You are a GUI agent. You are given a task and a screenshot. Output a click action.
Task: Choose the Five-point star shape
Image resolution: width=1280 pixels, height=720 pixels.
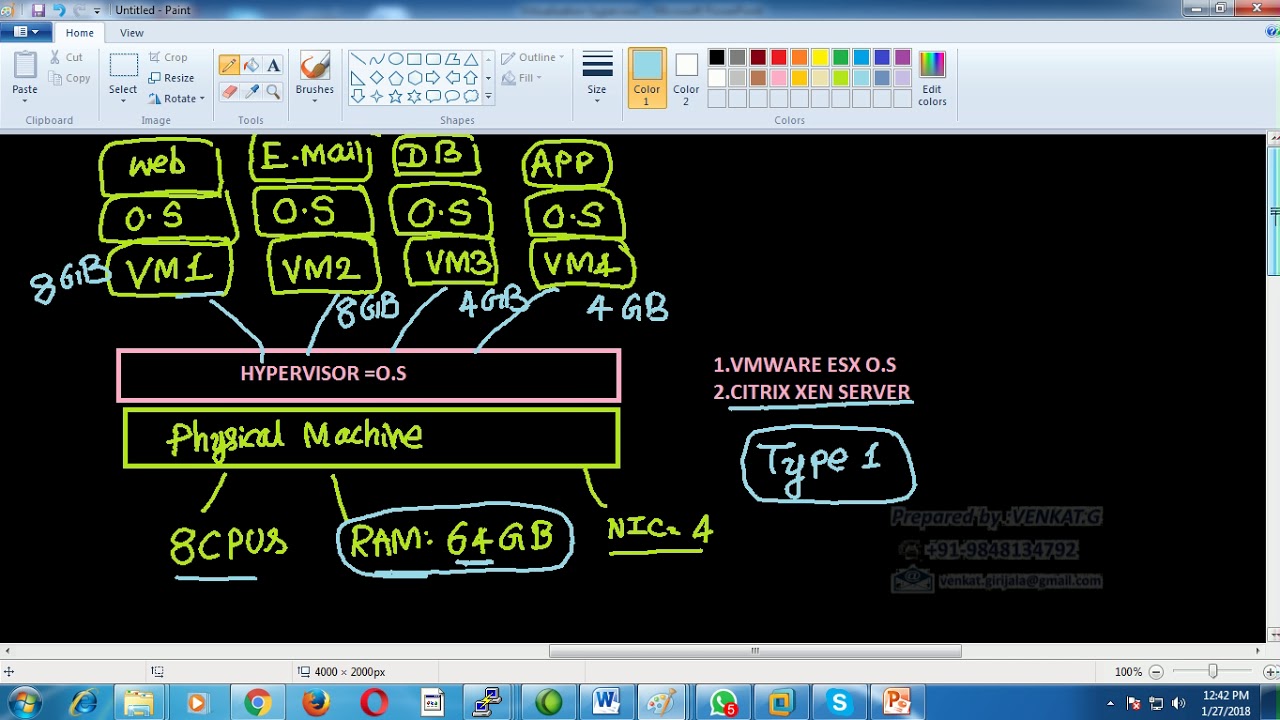click(x=395, y=97)
